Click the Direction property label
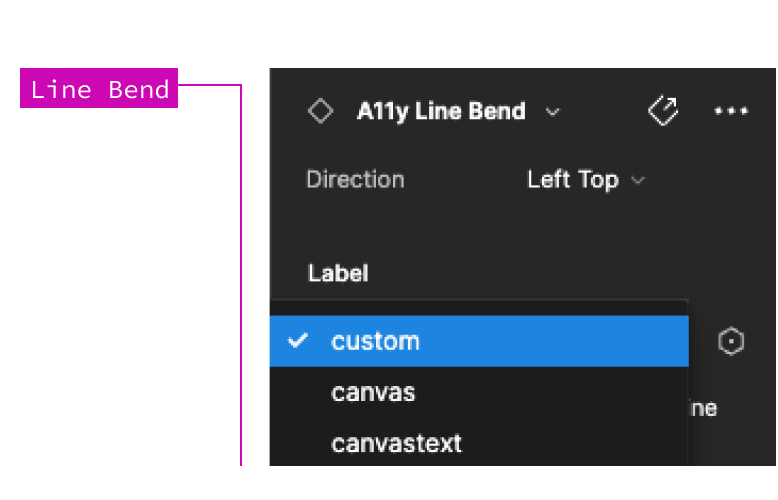This screenshot has height=500, width=778. (x=355, y=180)
